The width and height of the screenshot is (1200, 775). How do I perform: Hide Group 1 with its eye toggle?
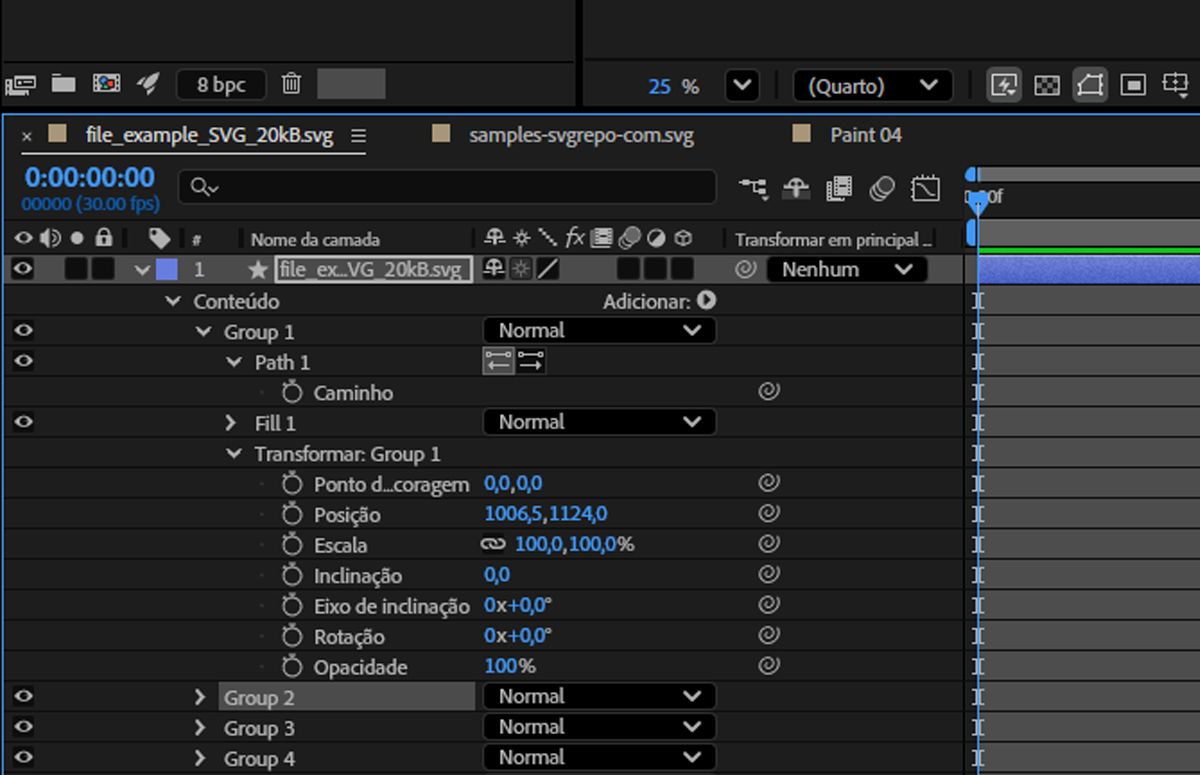point(22,331)
